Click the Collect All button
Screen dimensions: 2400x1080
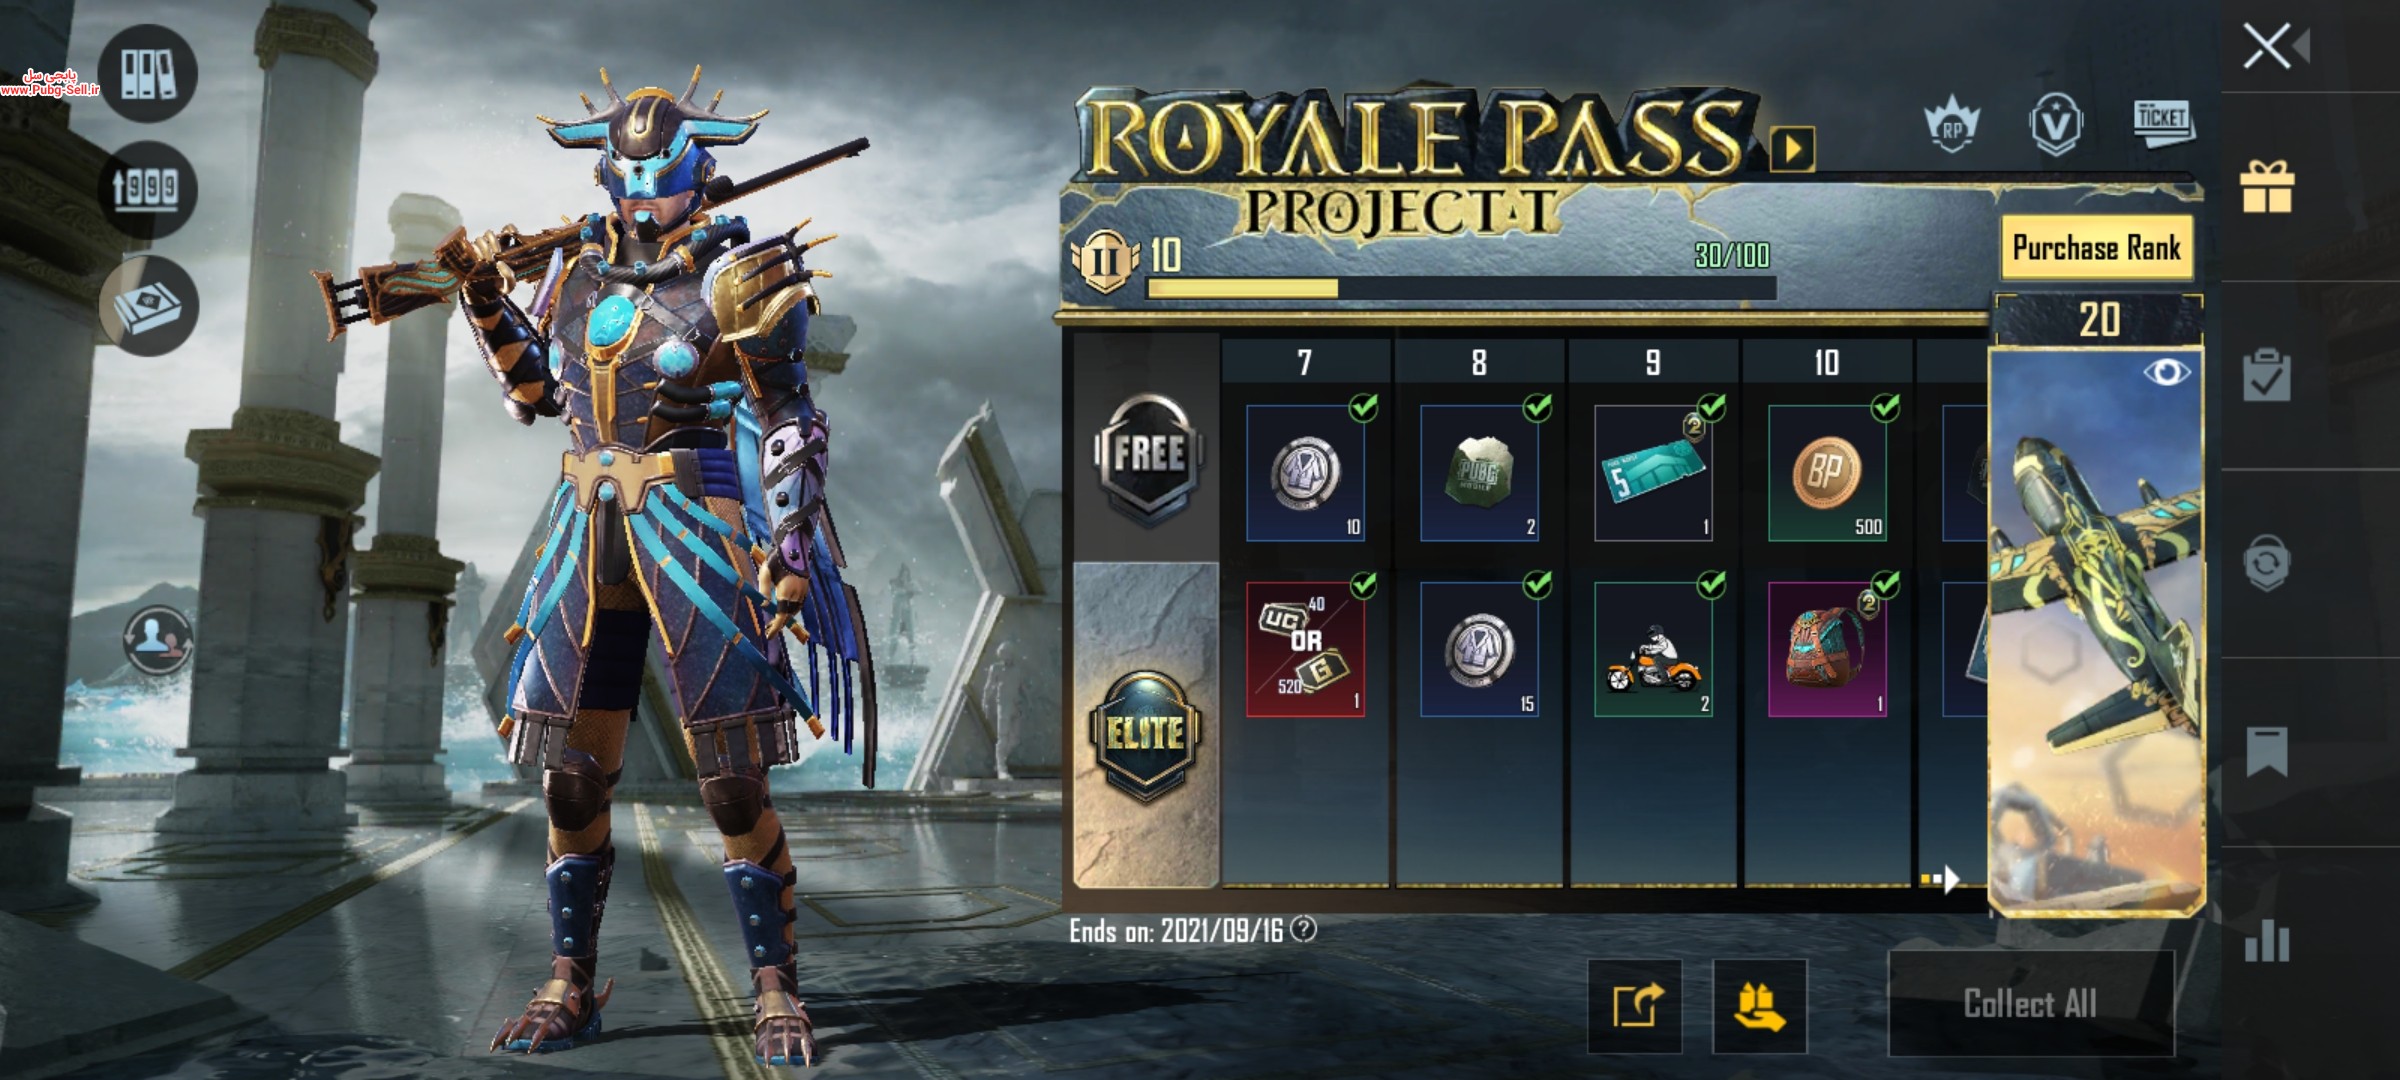[2030, 1003]
